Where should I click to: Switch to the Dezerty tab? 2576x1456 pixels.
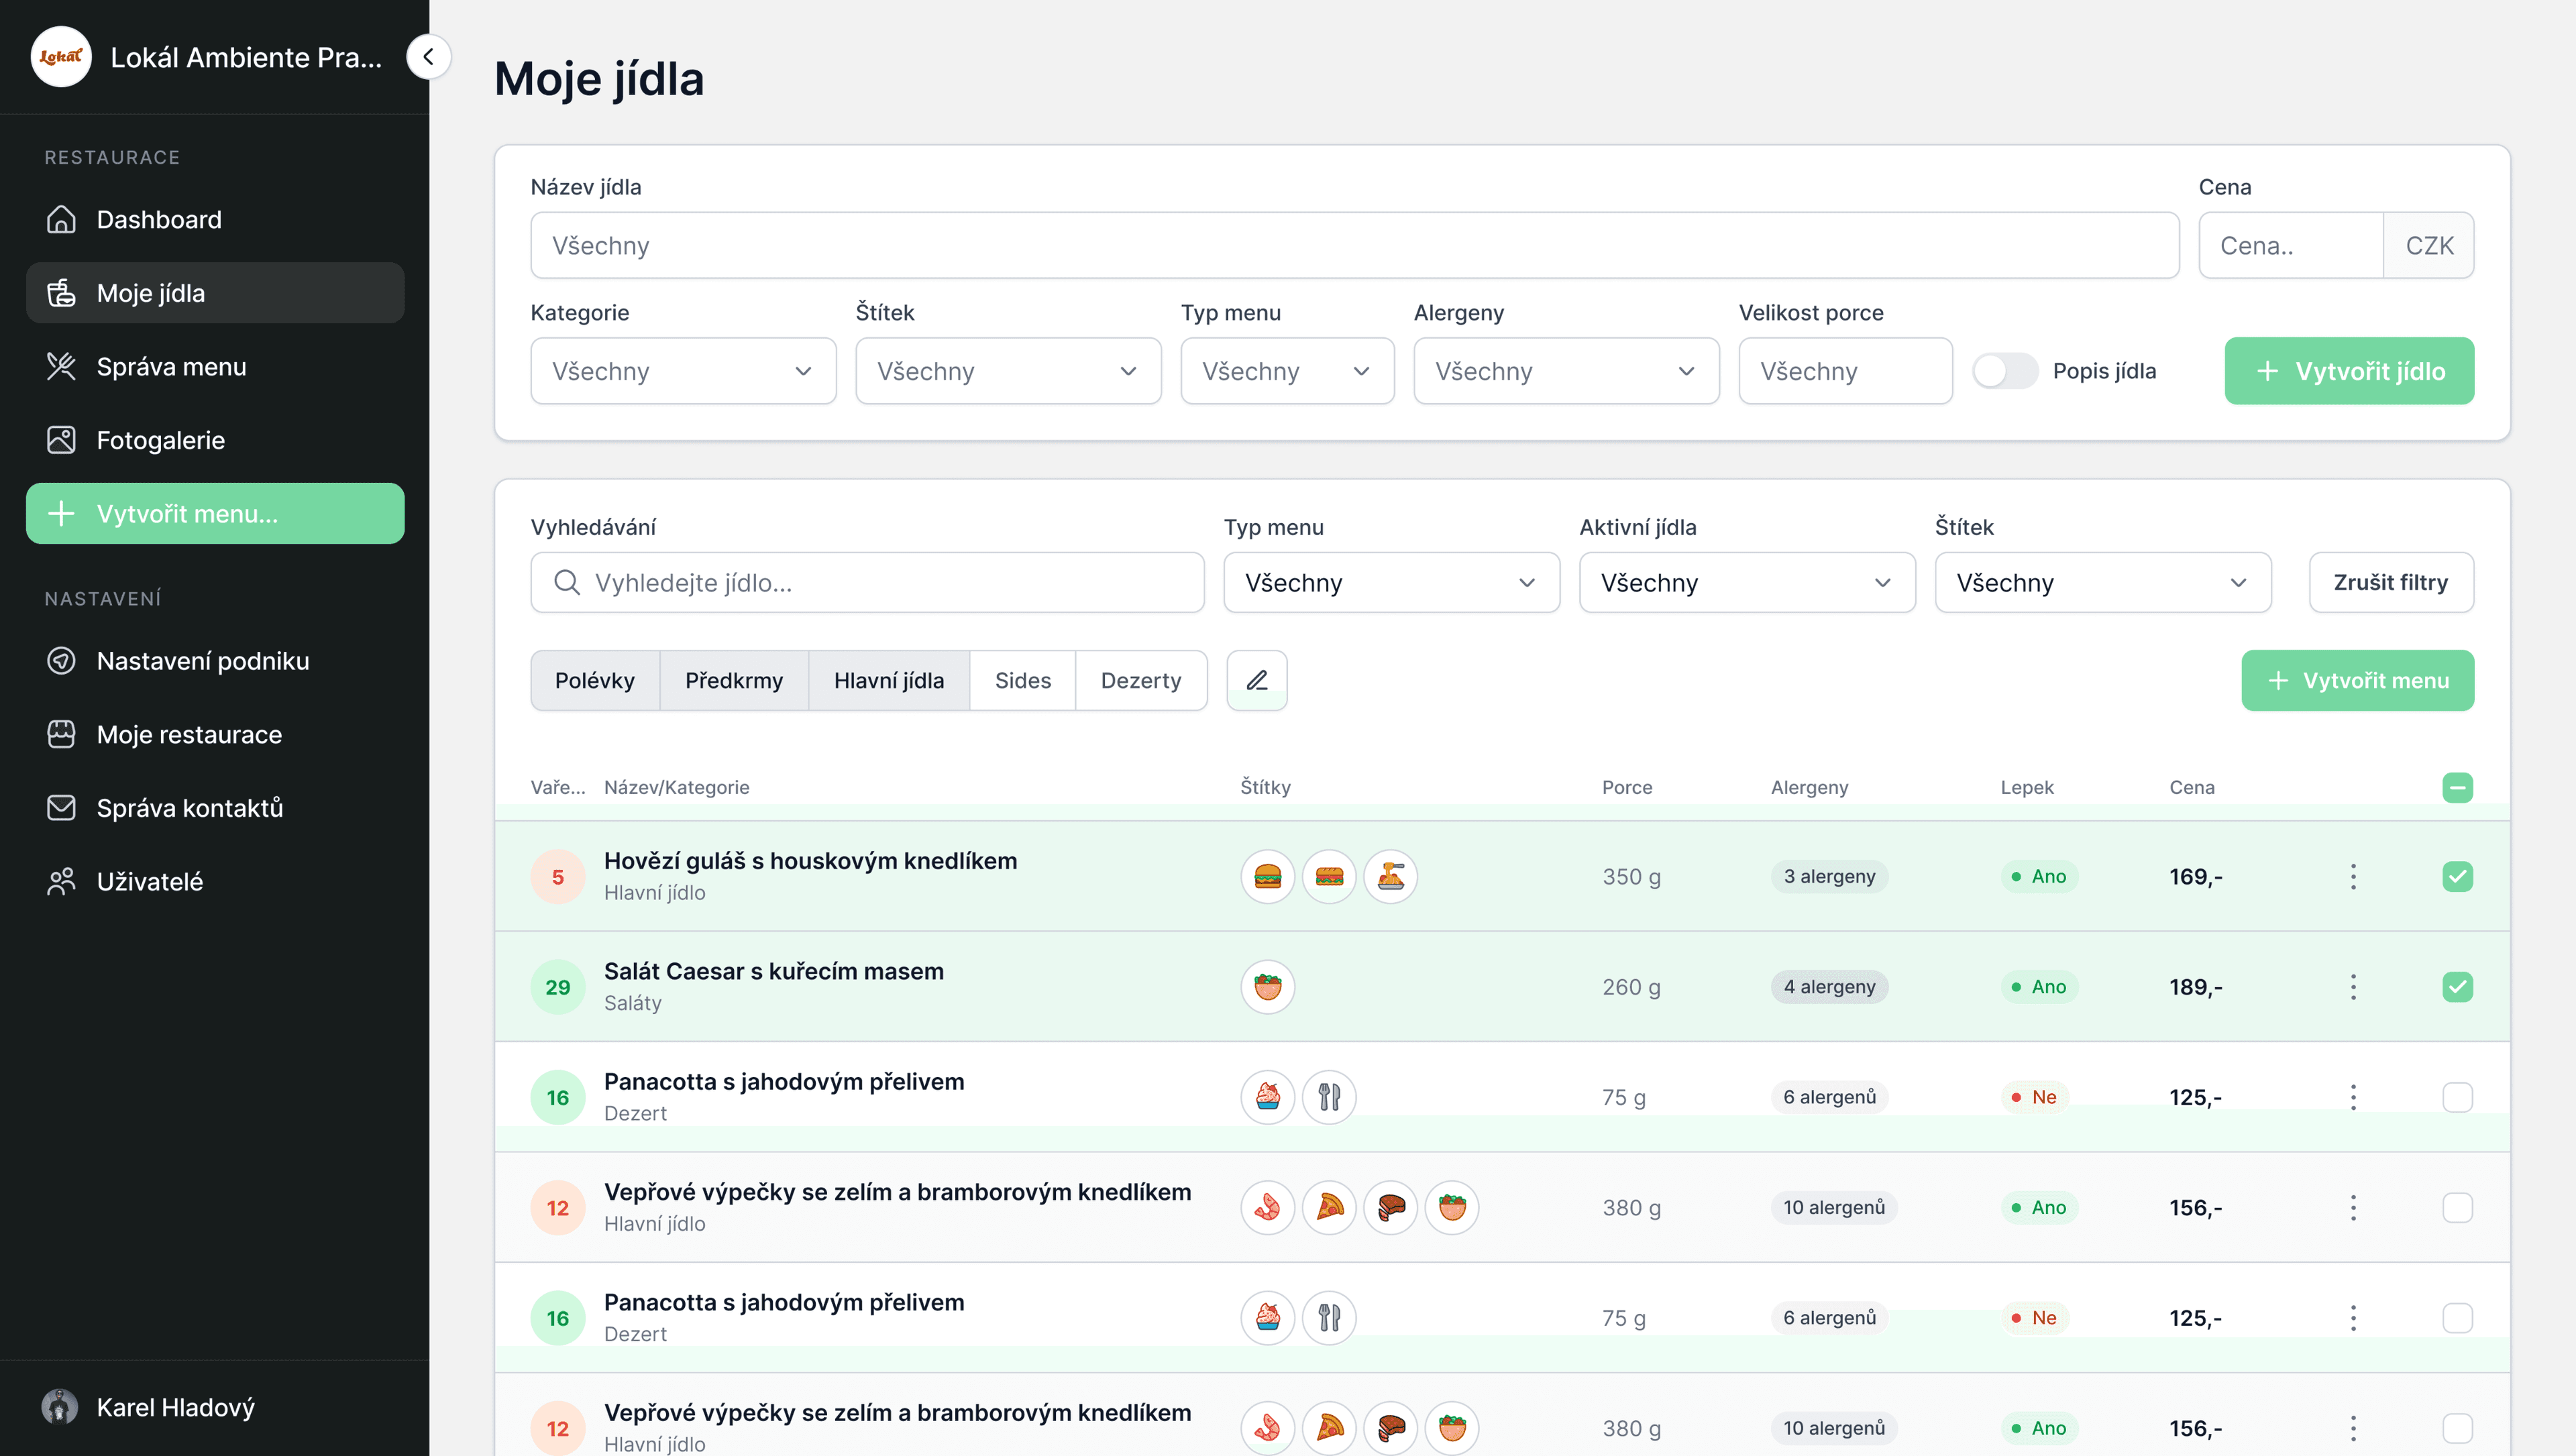click(x=1140, y=680)
